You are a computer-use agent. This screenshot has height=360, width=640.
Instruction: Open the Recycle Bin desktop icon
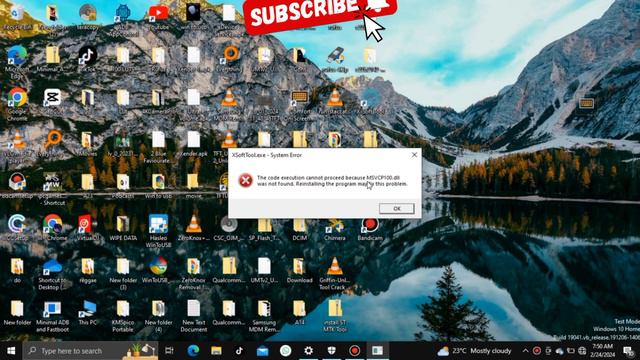click(17, 16)
